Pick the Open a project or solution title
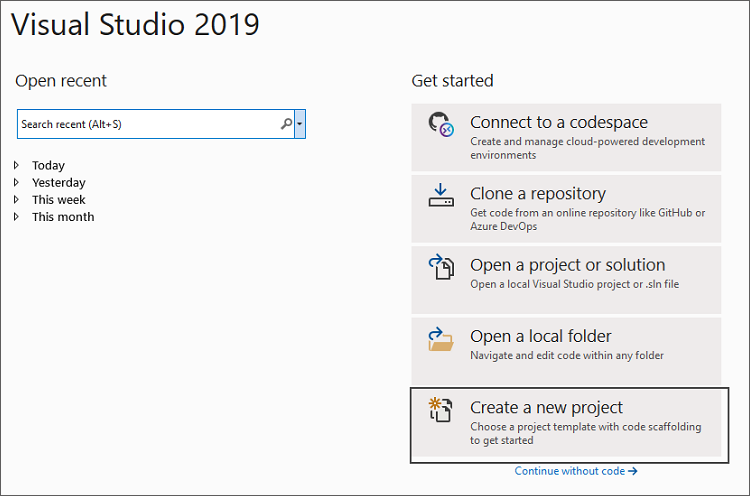The image size is (750, 496). (x=567, y=265)
